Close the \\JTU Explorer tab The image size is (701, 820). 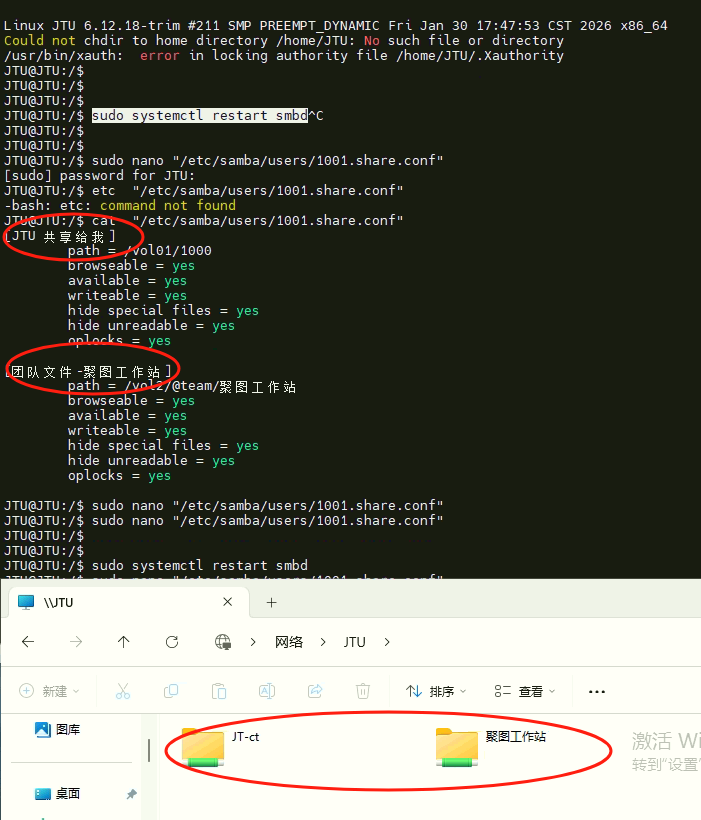tap(228, 602)
